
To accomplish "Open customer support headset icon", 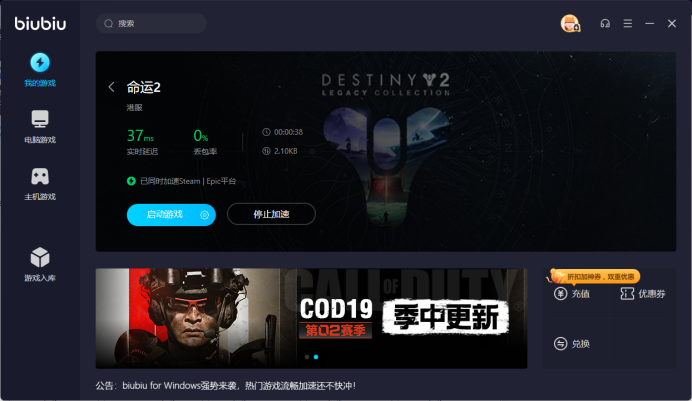I will pyautogui.click(x=605, y=23).
